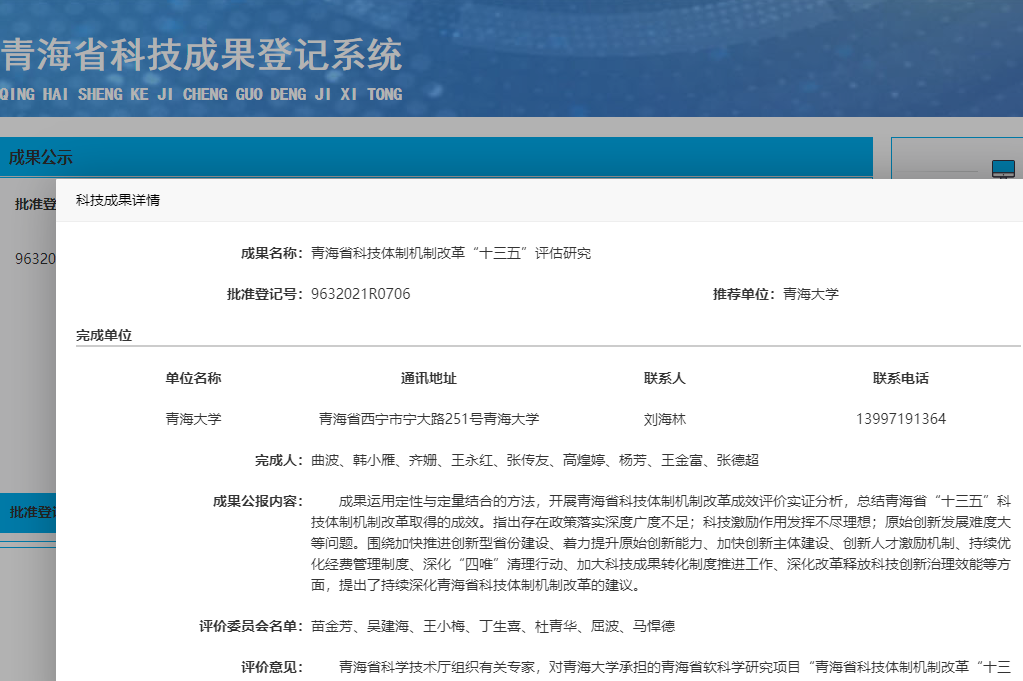The height and width of the screenshot is (681, 1023).
Task: Select the achievement name text 青海省科技体制机制改革
Action: [x=451, y=253]
